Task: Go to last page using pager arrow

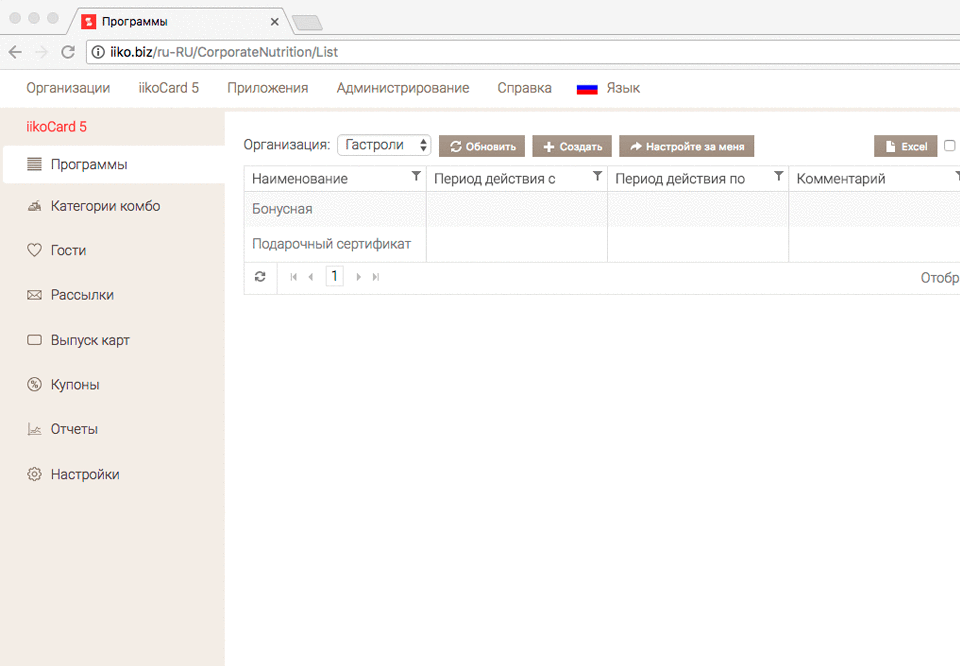Action: [x=376, y=277]
